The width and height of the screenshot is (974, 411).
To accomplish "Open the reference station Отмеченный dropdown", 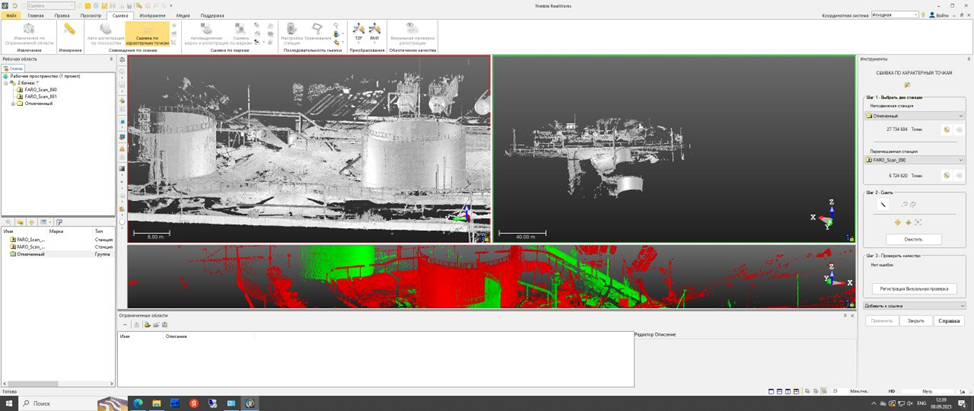I will (x=961, y=116).
